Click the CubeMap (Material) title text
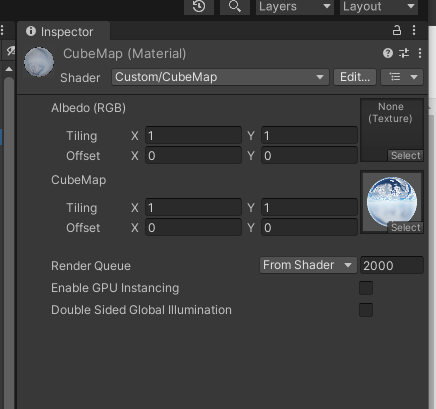This screenshot has width=436, height=409. click(125, 54)
